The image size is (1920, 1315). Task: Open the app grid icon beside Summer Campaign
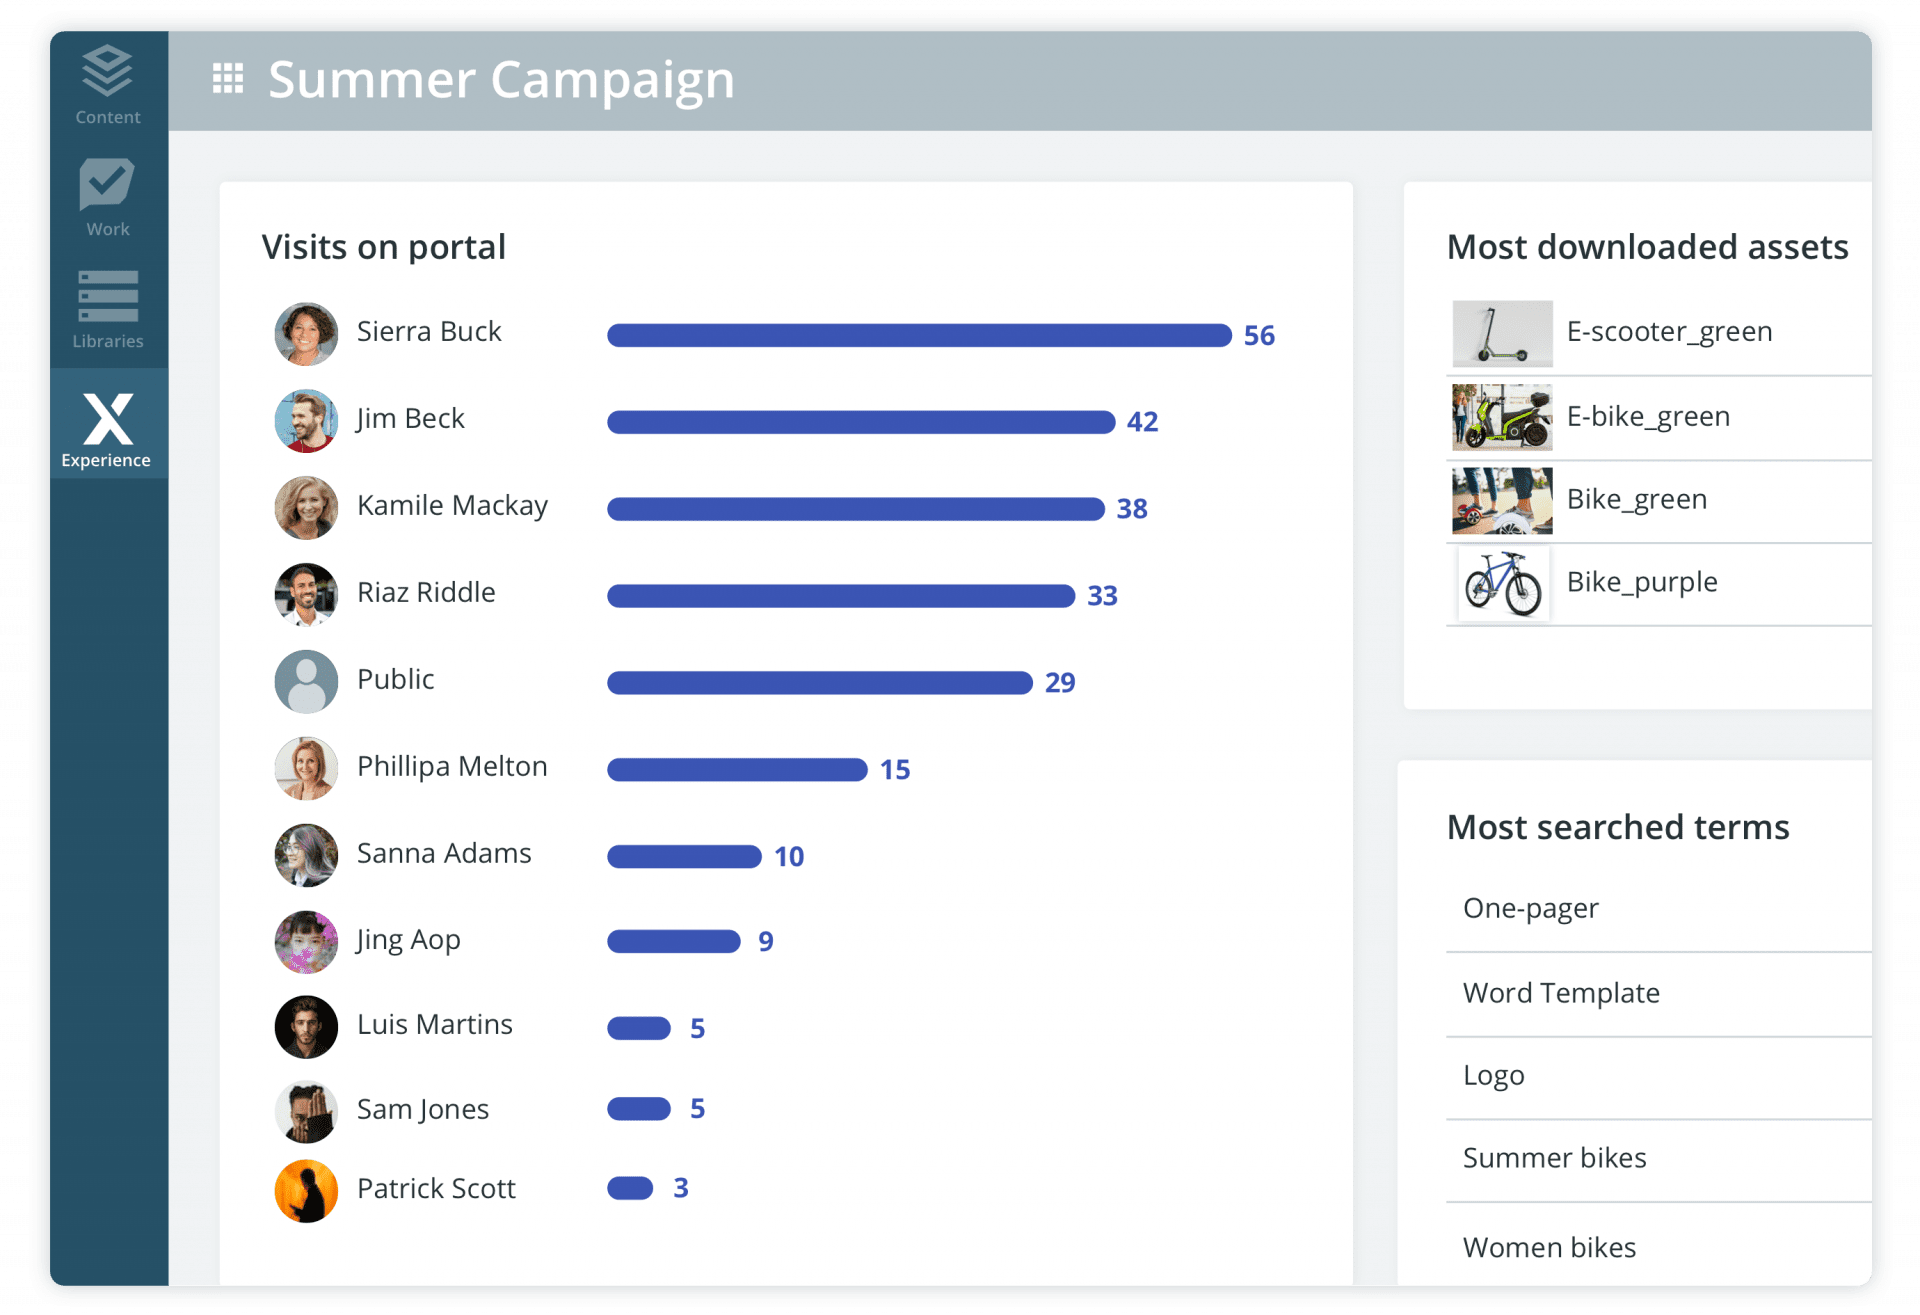pos(228,78)
